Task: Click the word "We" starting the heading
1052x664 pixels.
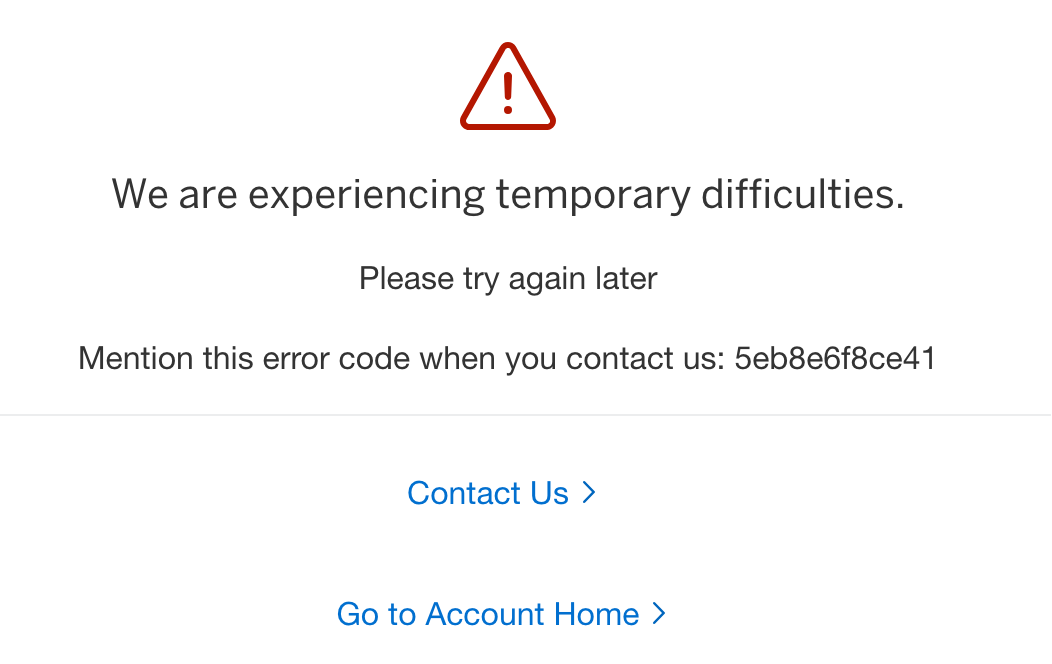Action: [139, 193]
